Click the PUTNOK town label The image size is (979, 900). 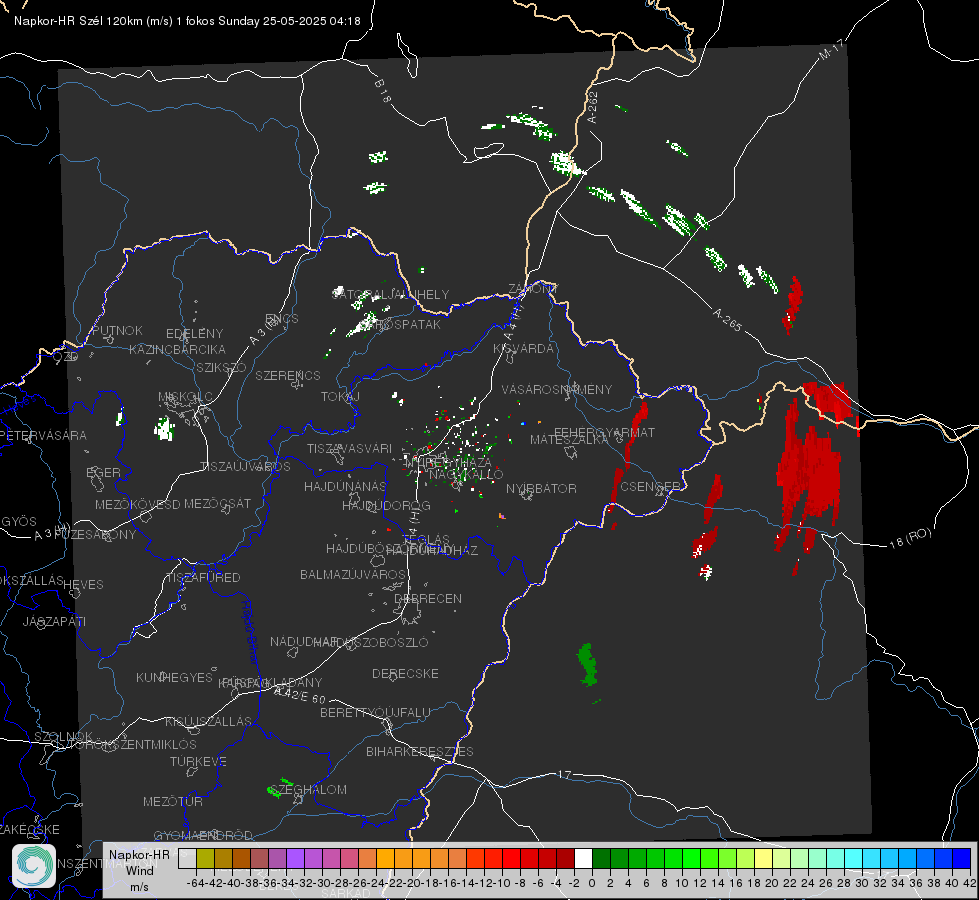[117, 330]
